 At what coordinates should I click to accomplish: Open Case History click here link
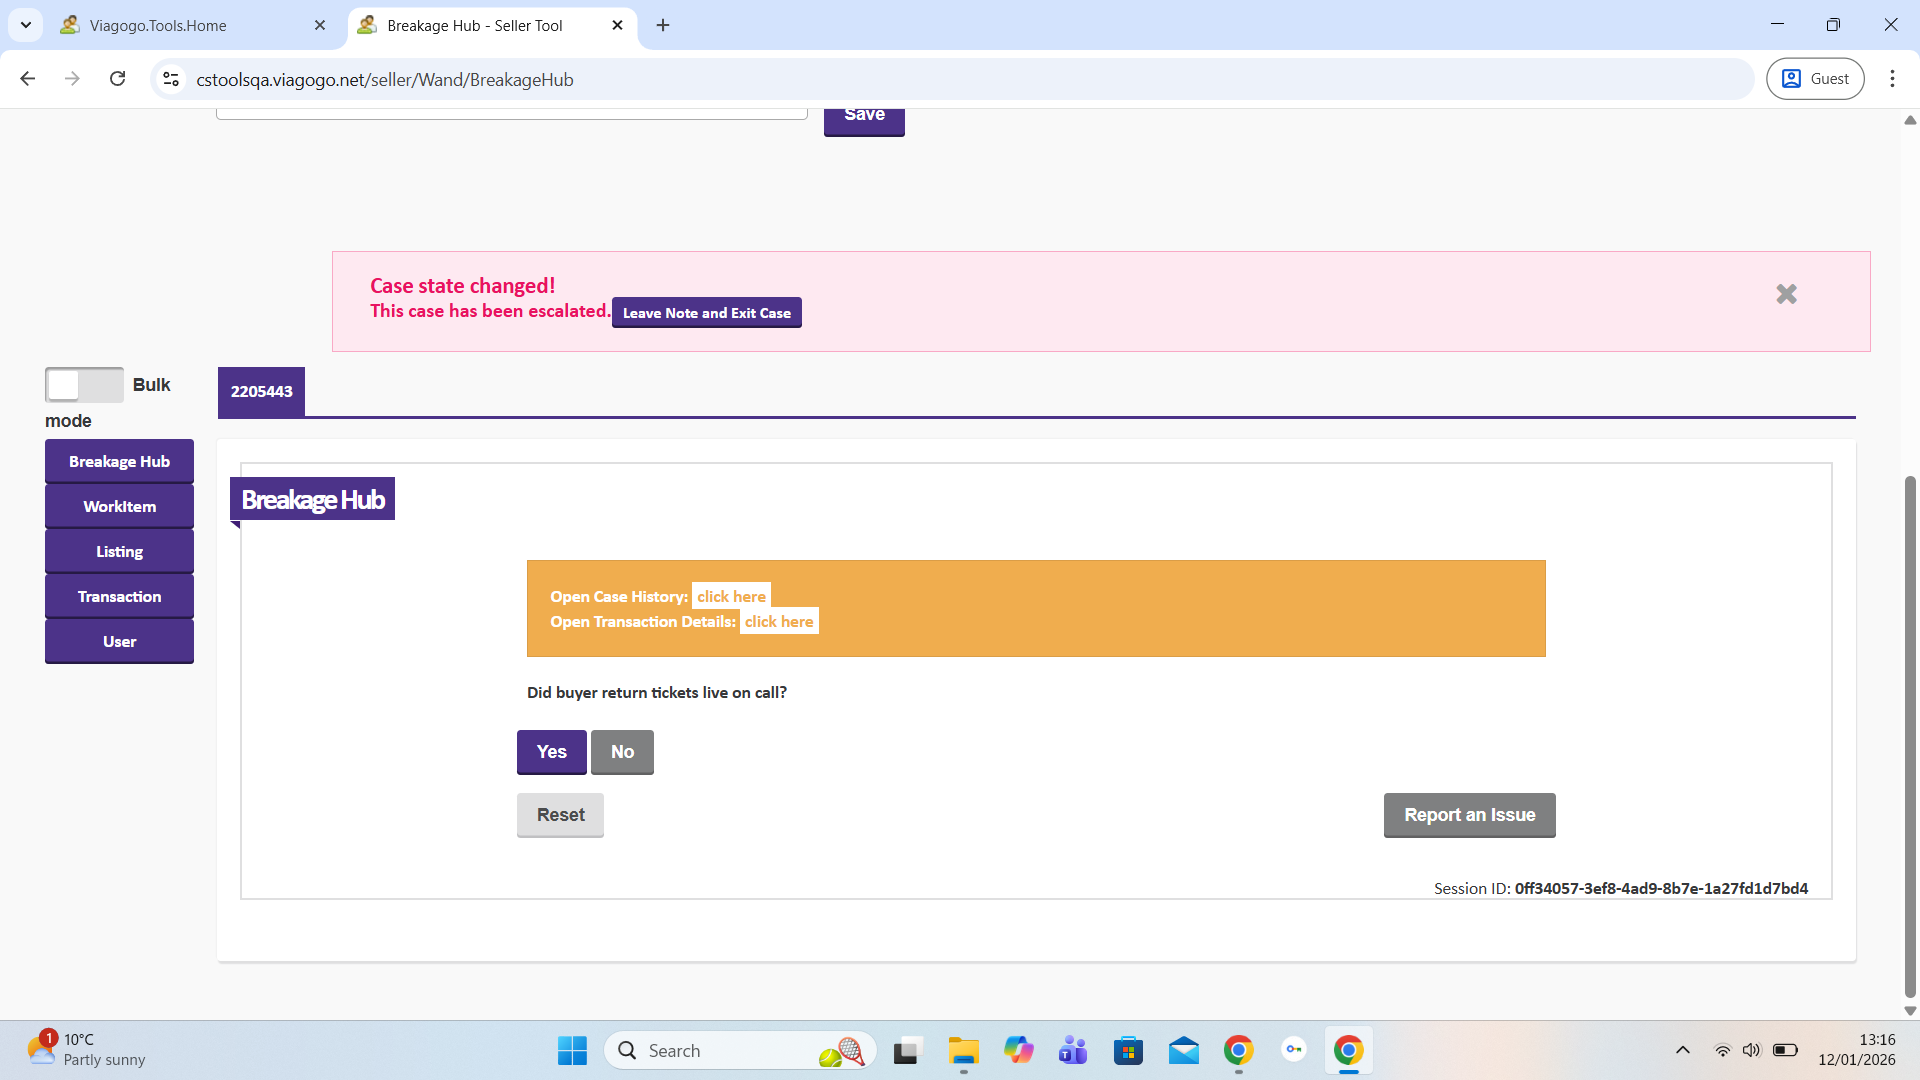tap(731, 596)
